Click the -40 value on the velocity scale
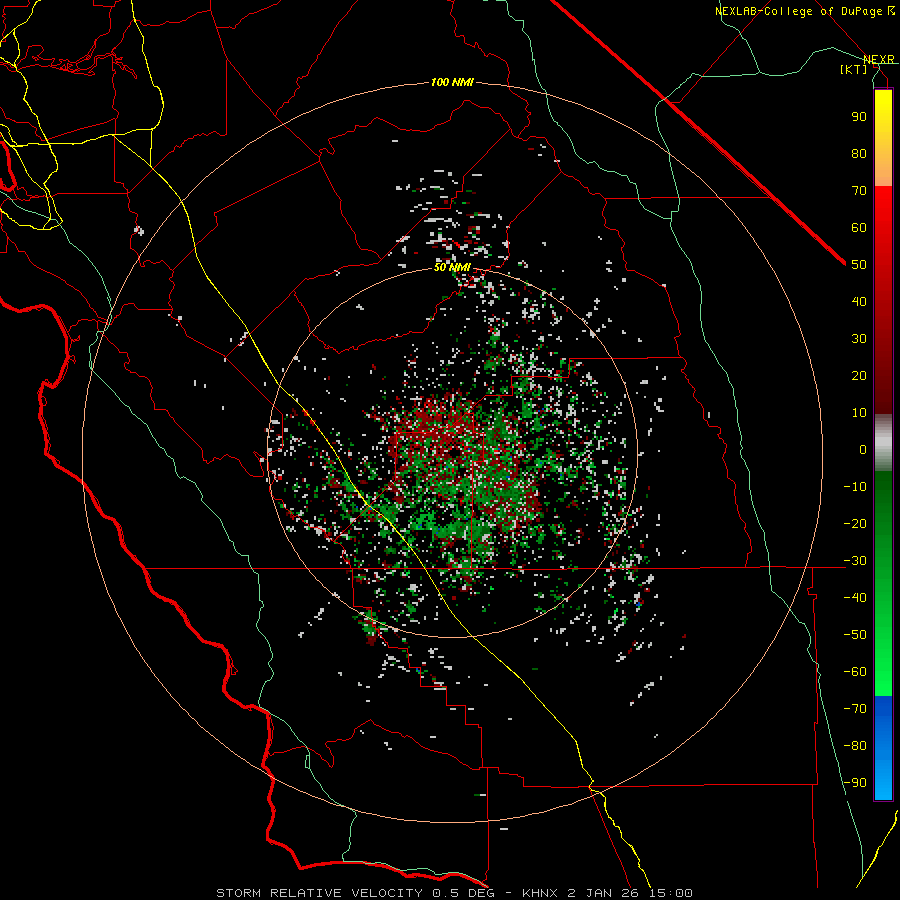Image resolution: width=900 pixels, height=900 pixels. (855, 598)
